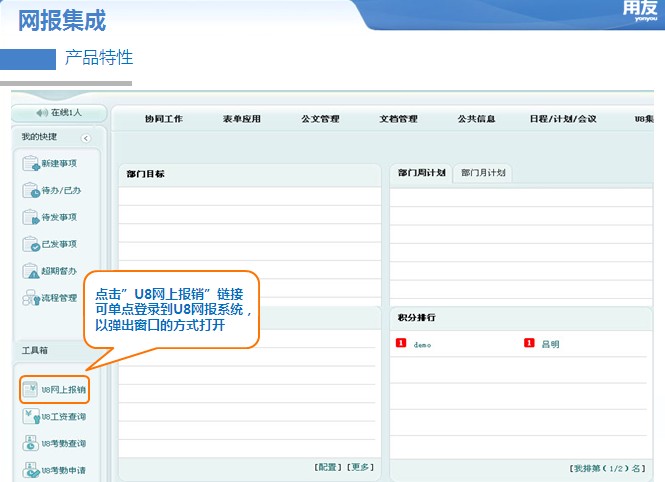Screen dimensions: 665x482
Task: Open 超期督办 warning icon
Action: point(31,271)
